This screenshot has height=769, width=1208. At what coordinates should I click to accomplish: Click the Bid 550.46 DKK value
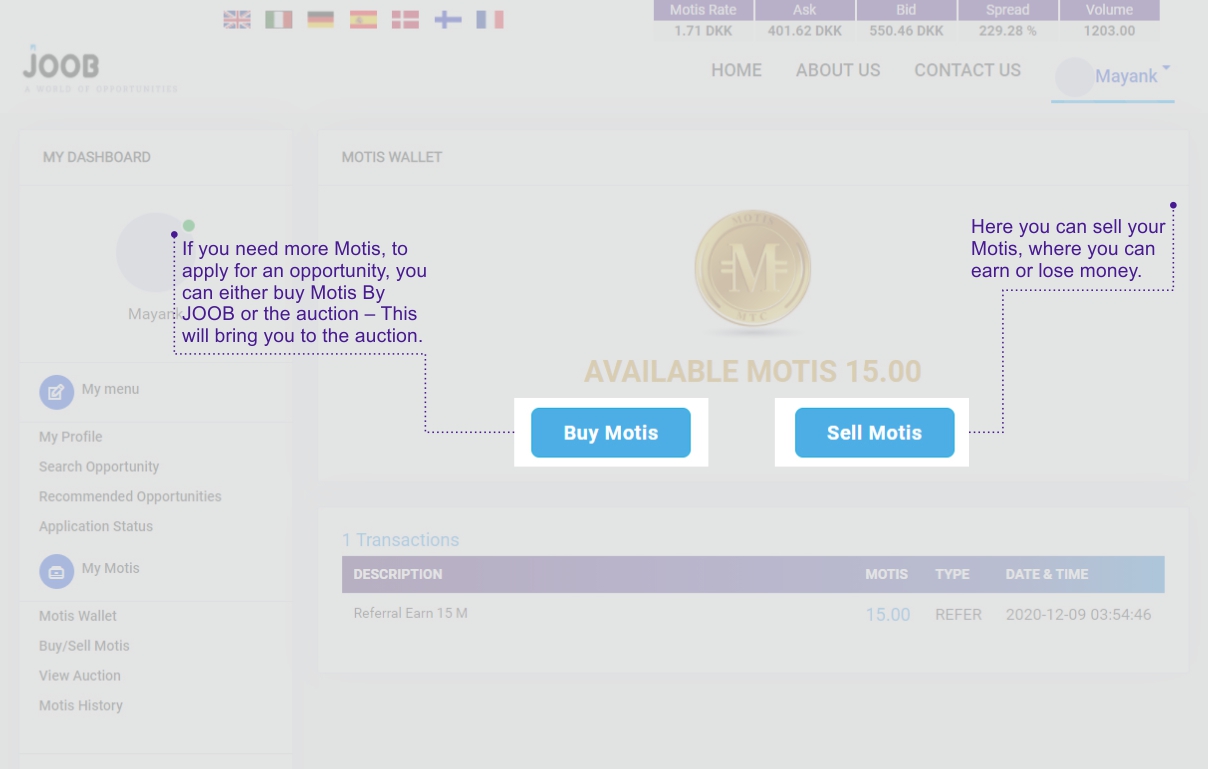[907, 31]
